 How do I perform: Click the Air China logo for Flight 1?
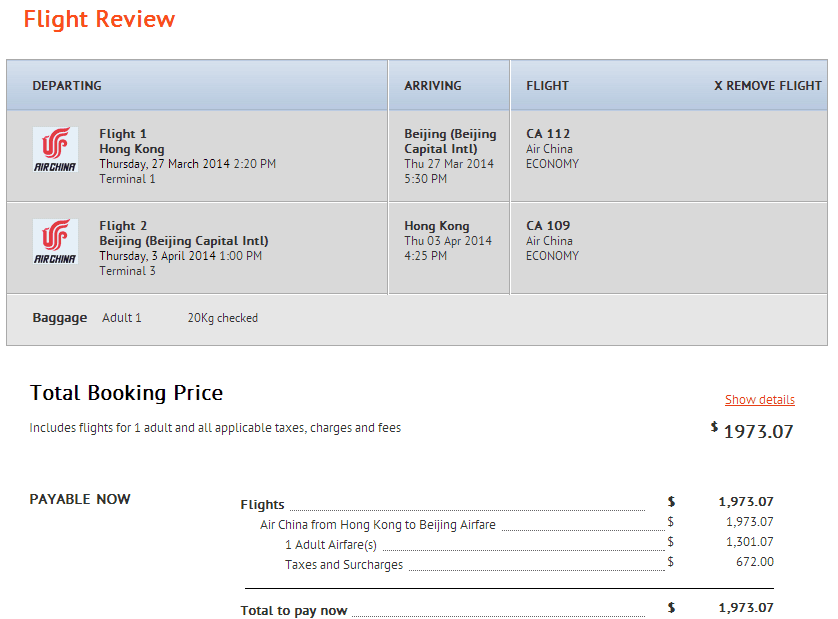point(55,150)
